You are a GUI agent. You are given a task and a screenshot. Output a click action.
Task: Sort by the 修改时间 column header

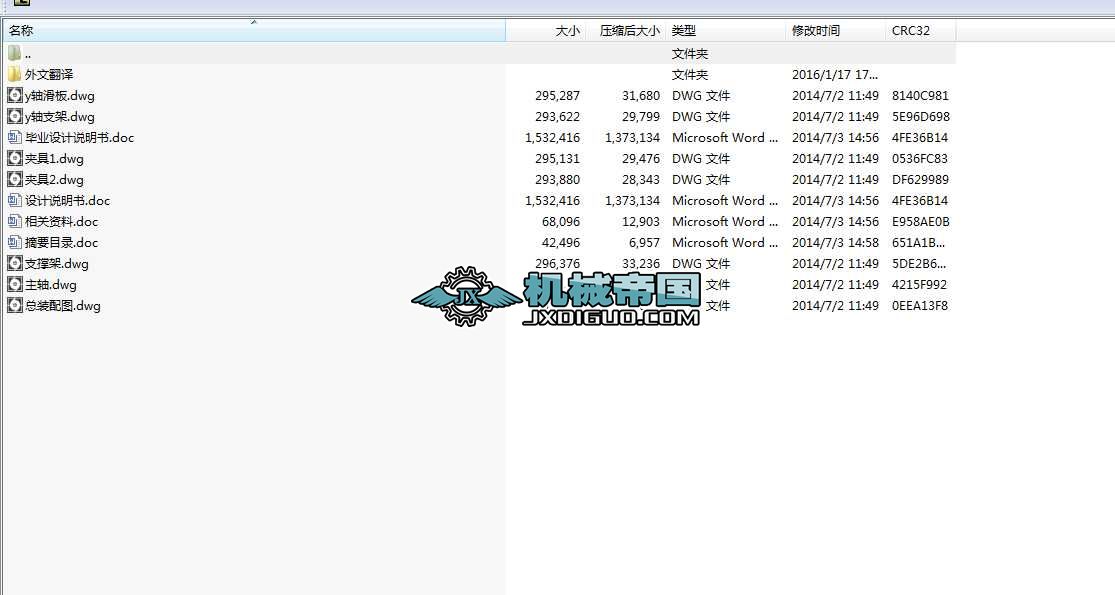836,31
